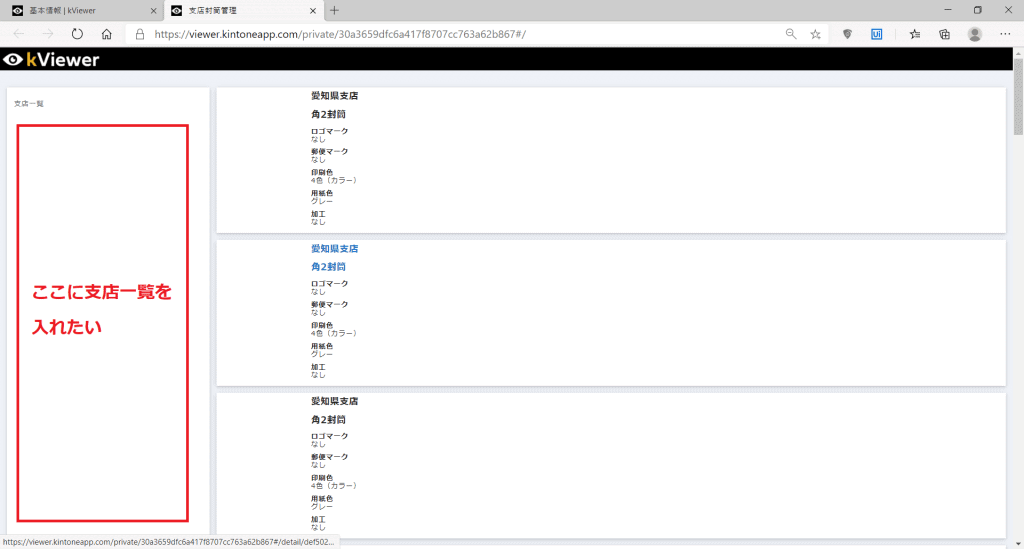This screenshot has height=549, width=1024.
Task: Close the 基本情報 | kViewer tab
Action: pos(153,10)
